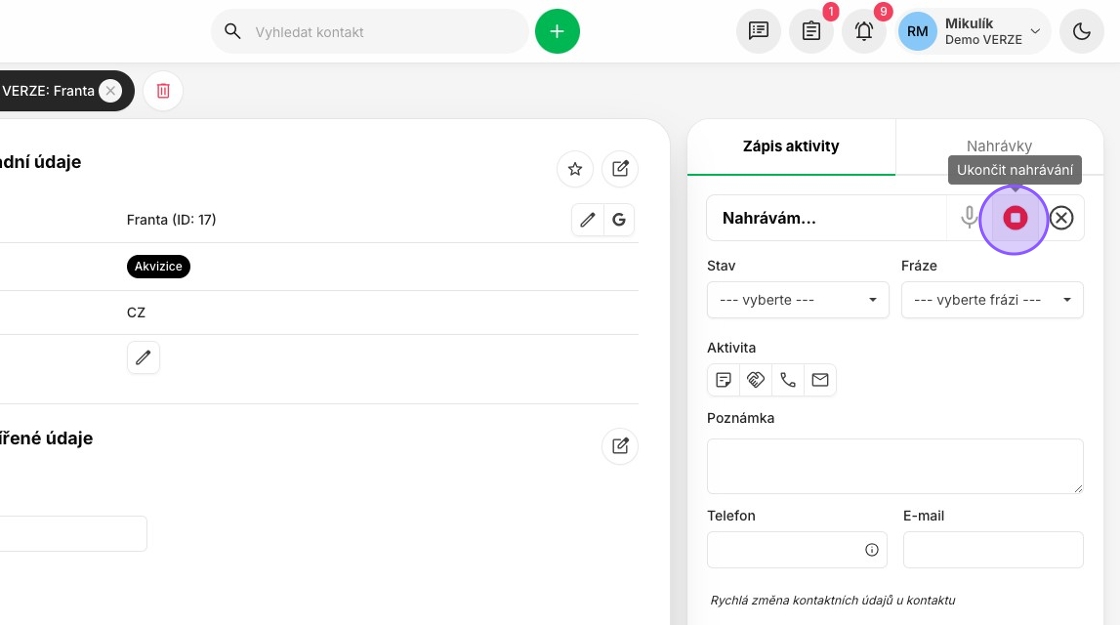Select the meeting handshake activity icon
1120x625 pixels.
756,380
